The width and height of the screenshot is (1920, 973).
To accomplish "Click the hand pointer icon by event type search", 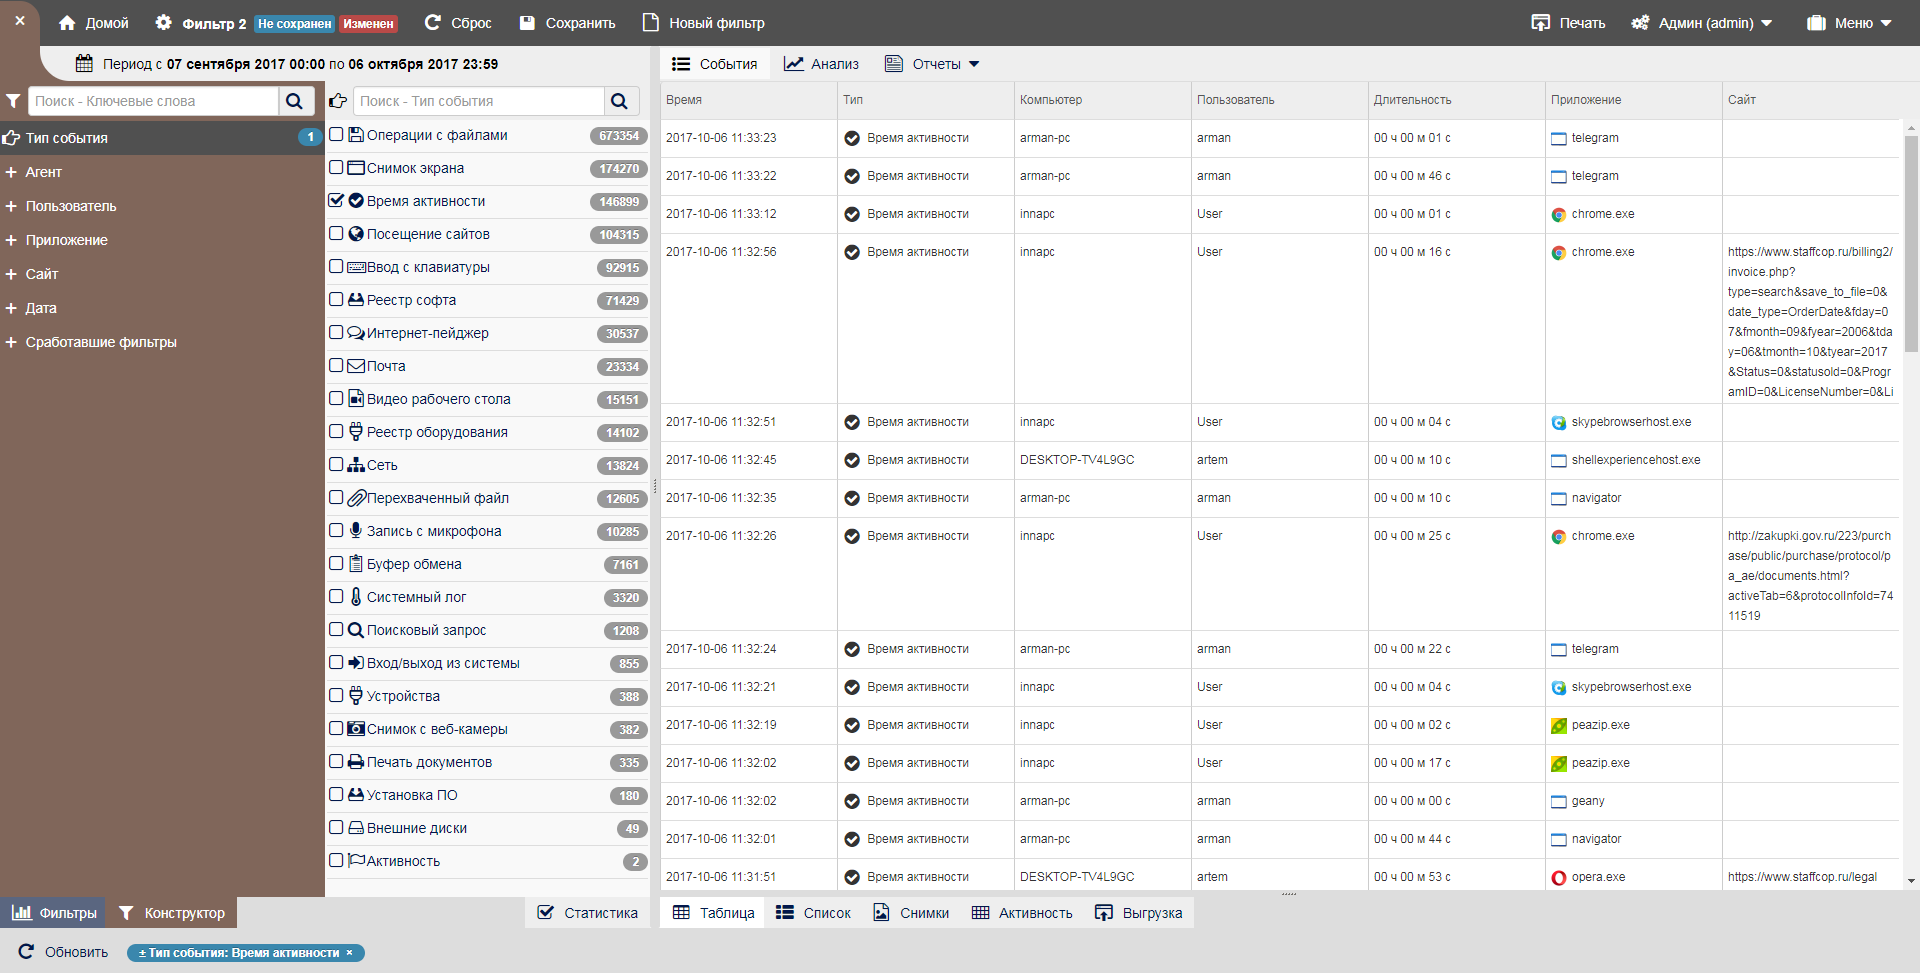I will (338, 101).
